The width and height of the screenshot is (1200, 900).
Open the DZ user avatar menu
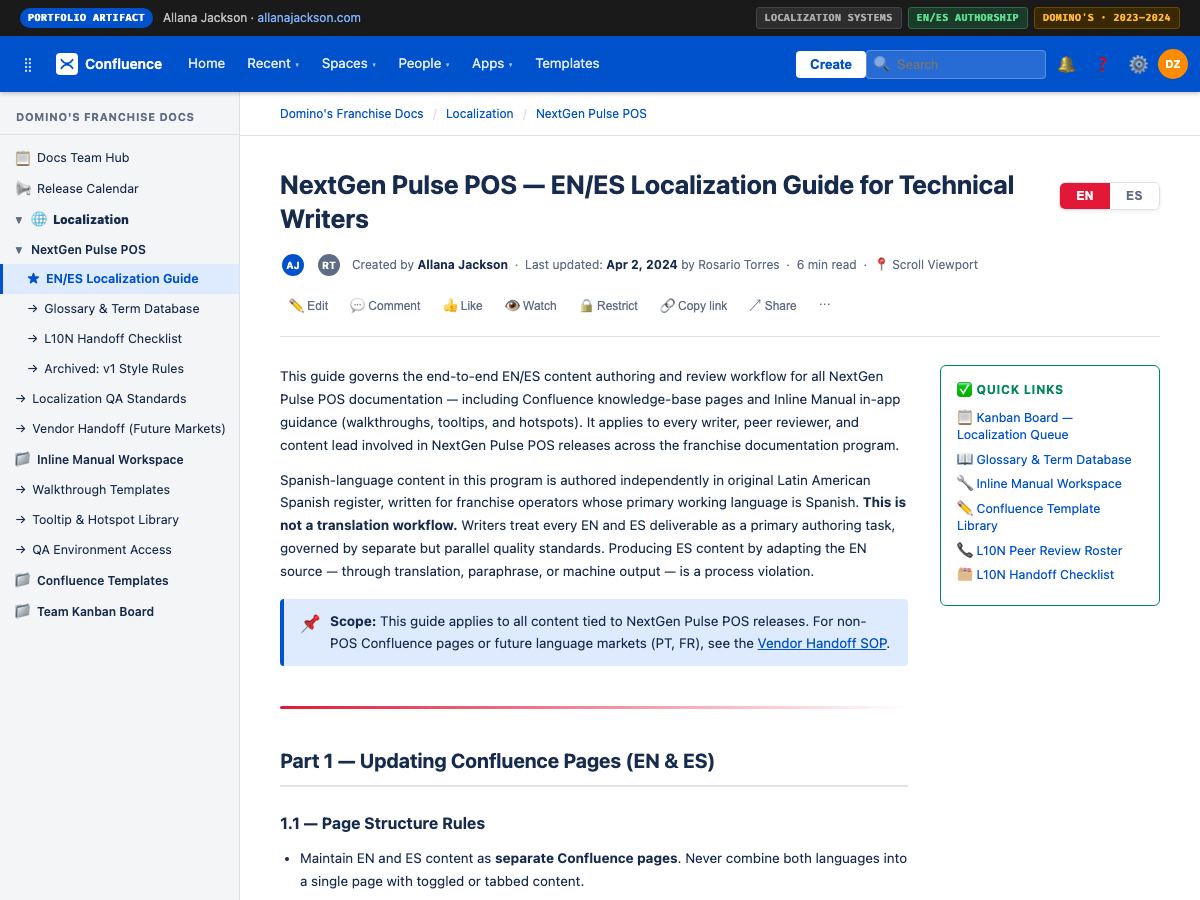click(x=1173, y=64)
